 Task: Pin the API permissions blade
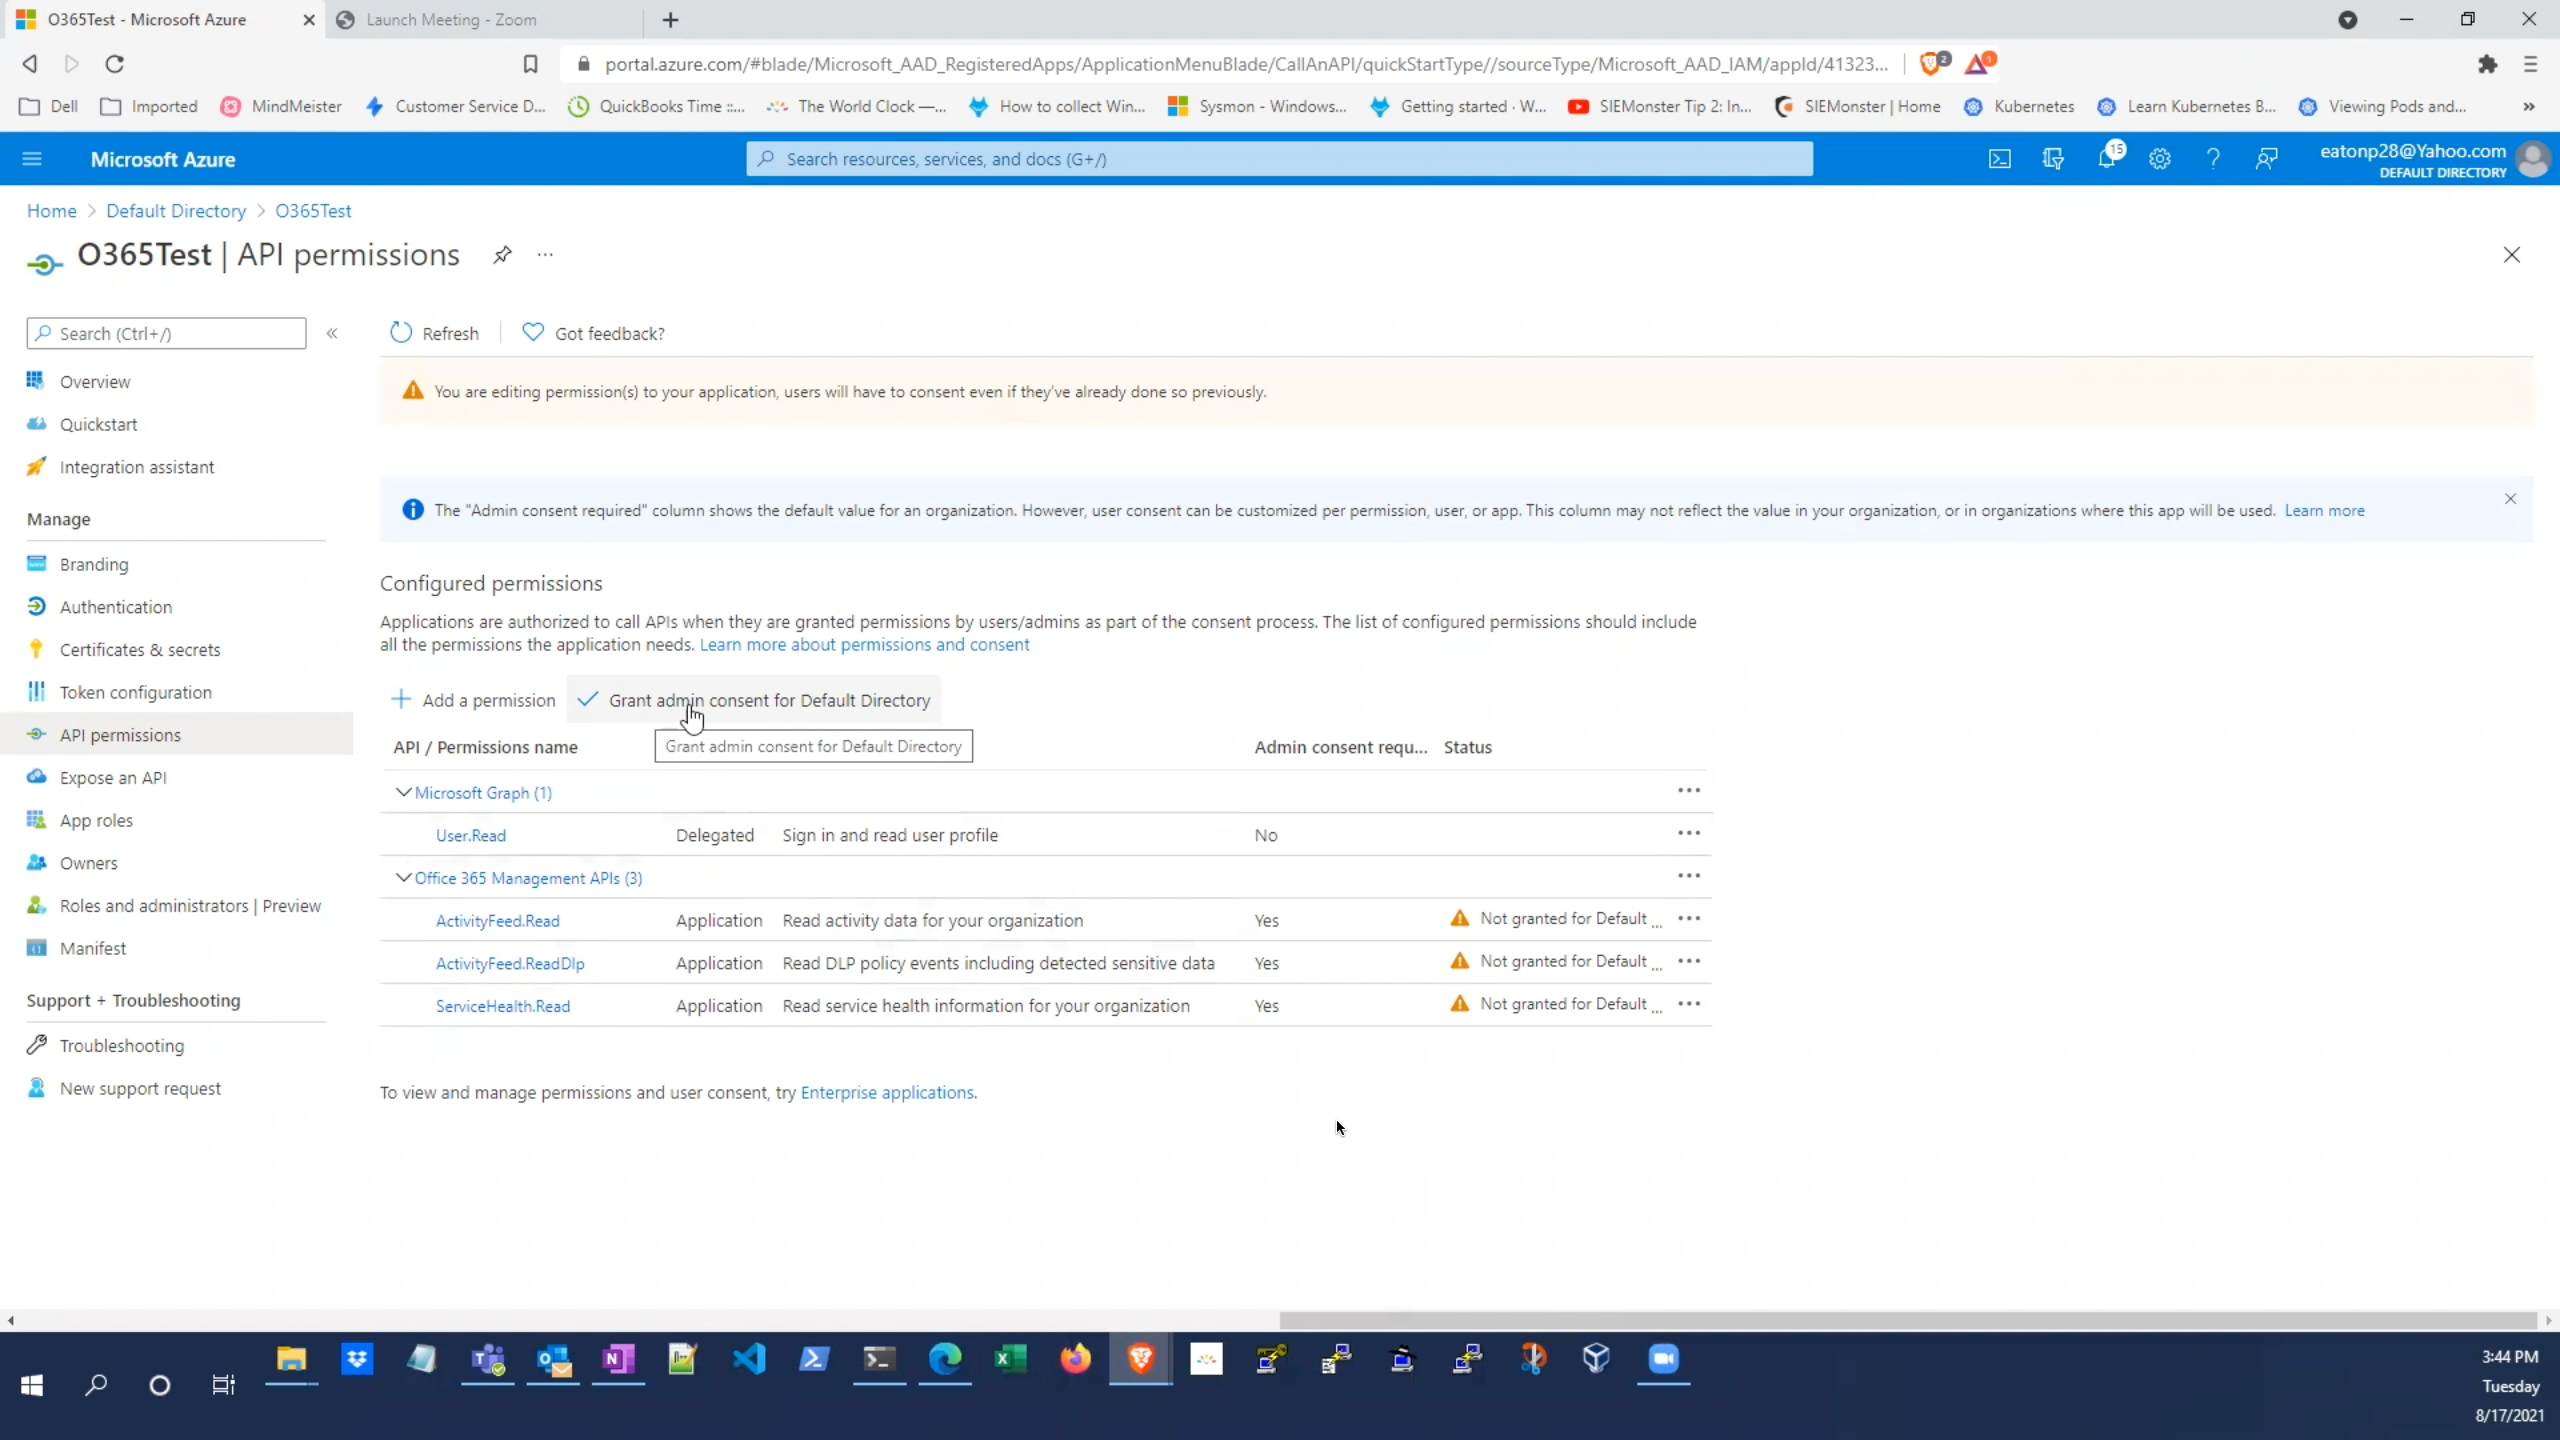point(503,255)
